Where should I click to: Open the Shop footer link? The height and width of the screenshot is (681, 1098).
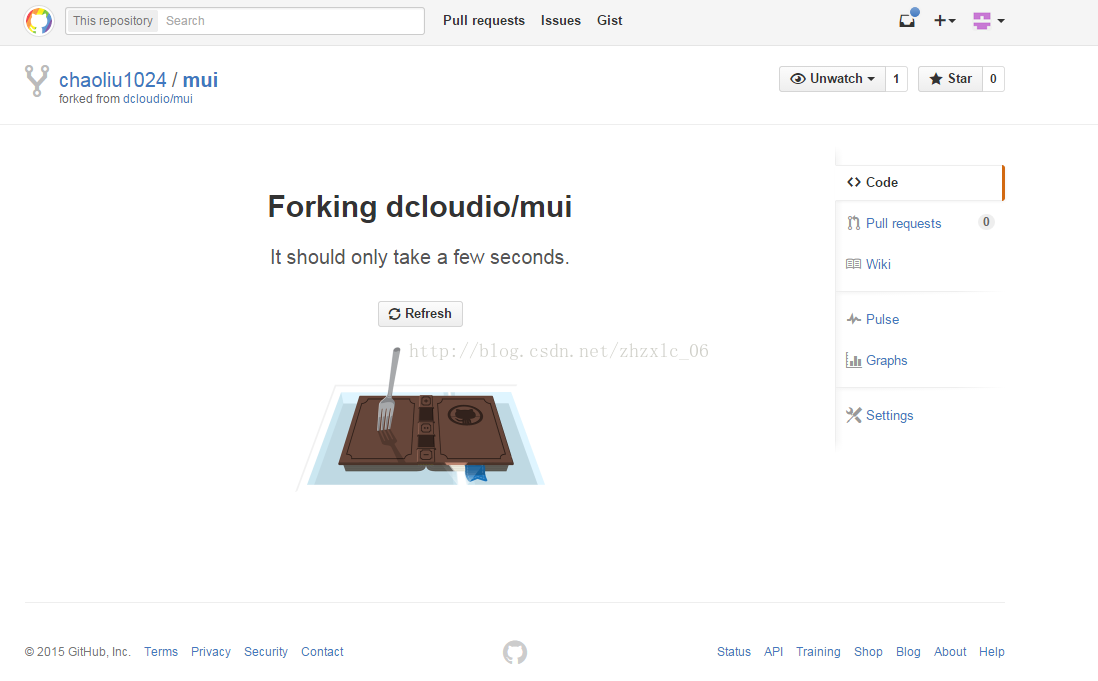click(868, 652)
